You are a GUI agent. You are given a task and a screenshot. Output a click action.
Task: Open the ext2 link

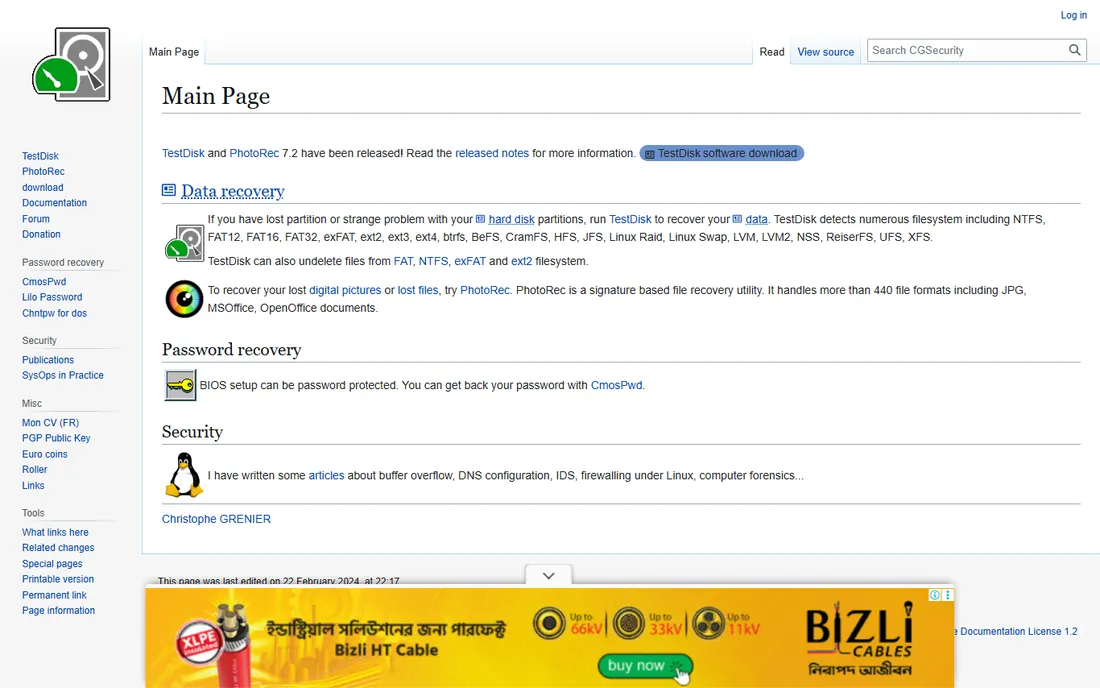pos(521,261)
